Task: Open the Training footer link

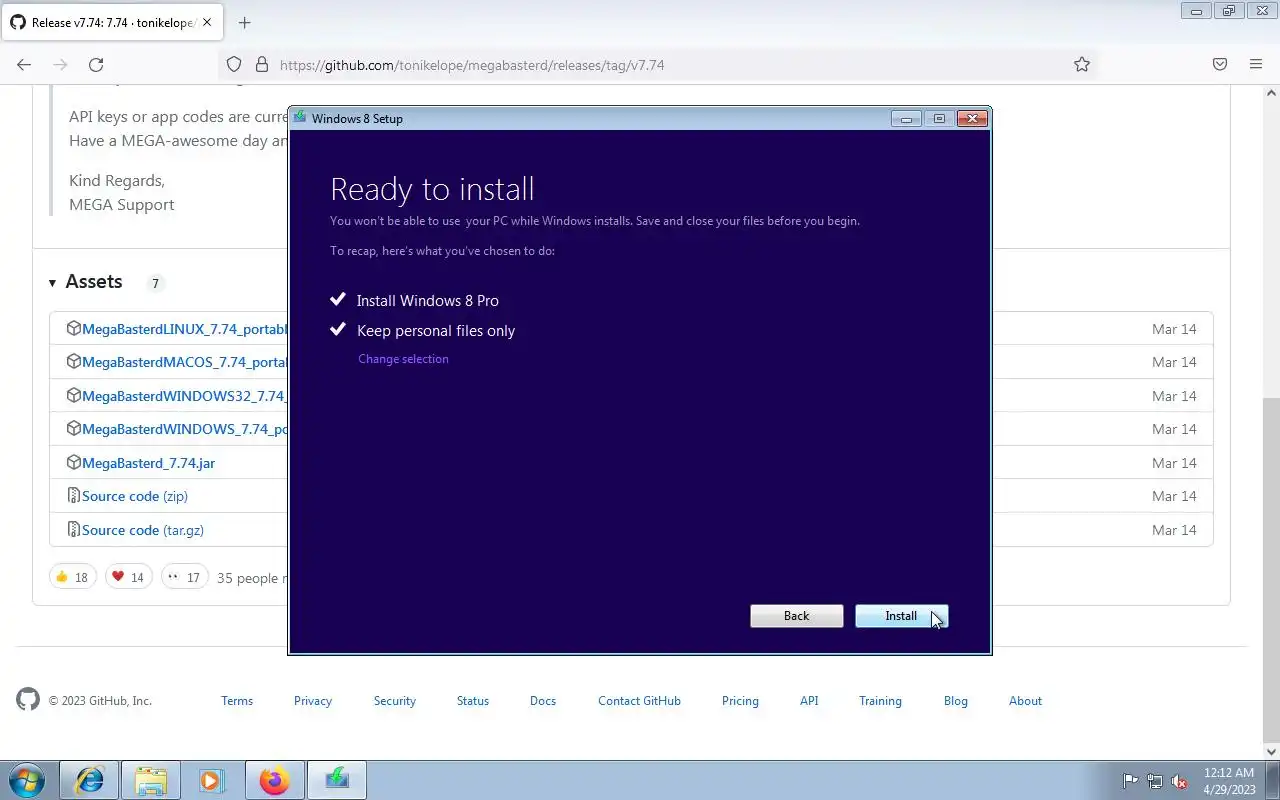Action: point(880,701)
